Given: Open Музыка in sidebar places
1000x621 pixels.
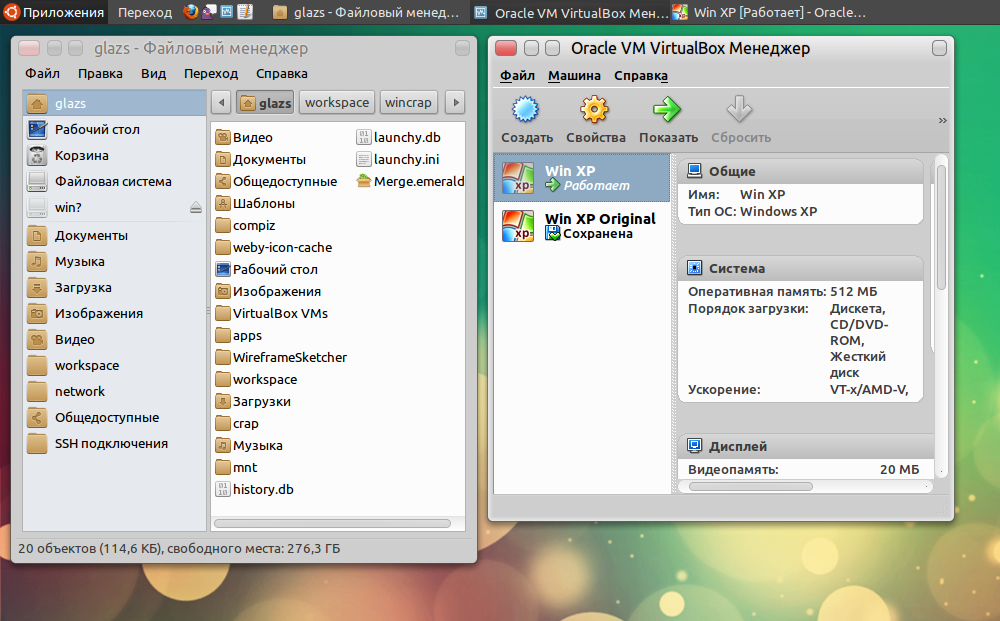Looking at the screenshot, I should click(x=115, y=261).
